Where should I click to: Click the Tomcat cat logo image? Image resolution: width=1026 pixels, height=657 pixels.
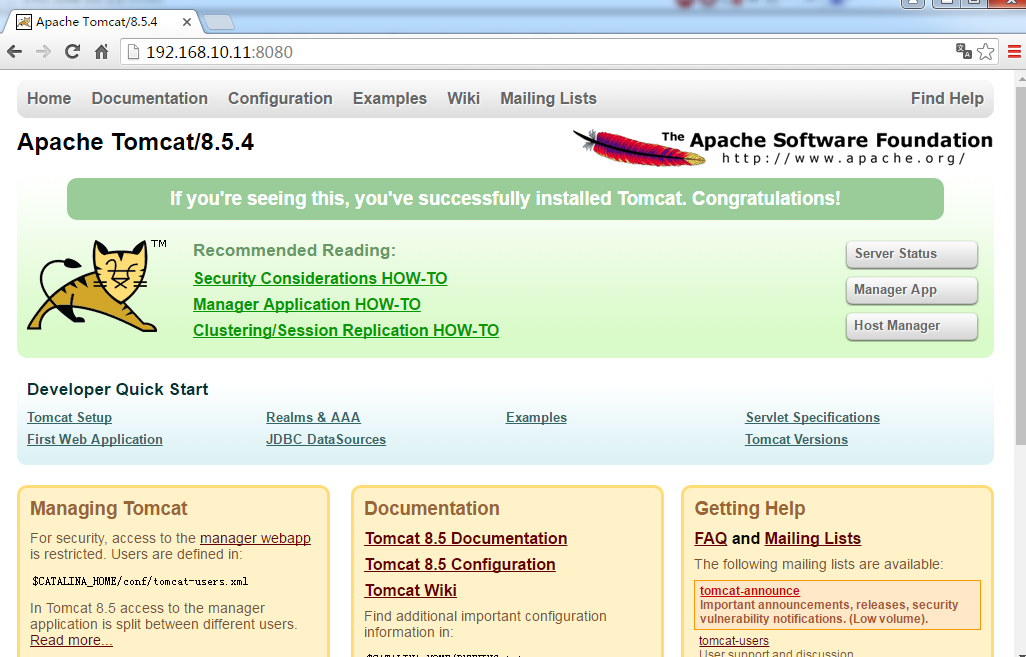pyautogui.click(x=96, y=285)
